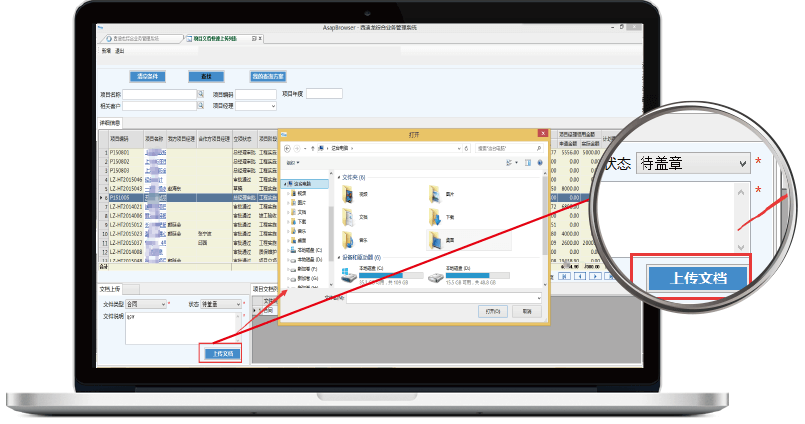This screenshot has height=424, width=805.
Task: Click the small 上传文档 button
Action: coord(223,353)
